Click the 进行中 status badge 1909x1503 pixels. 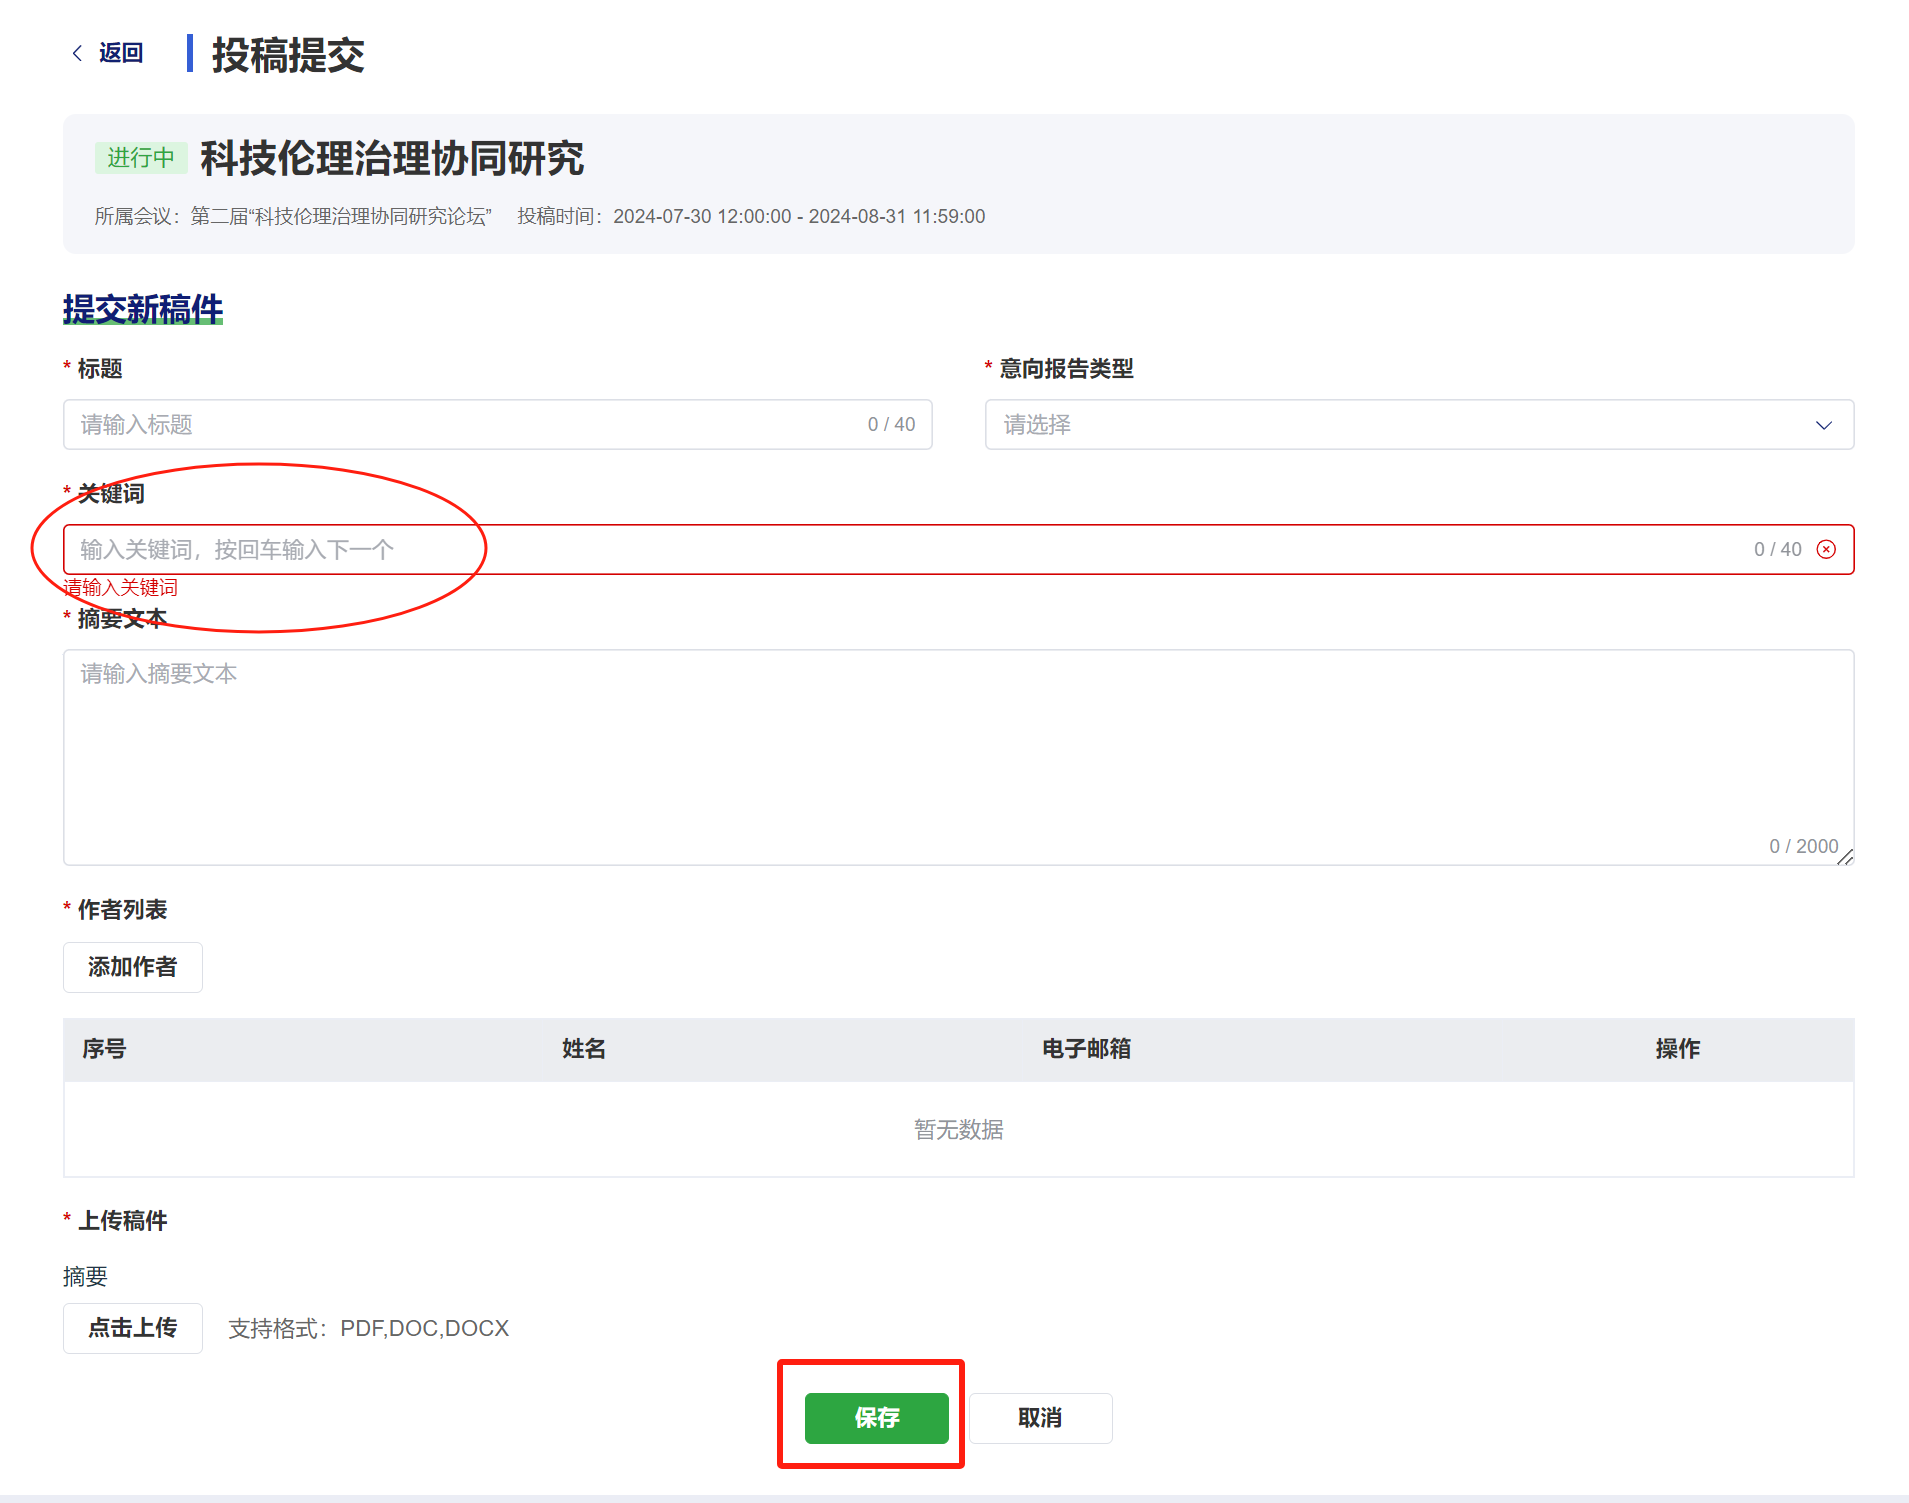click(x=141, y=158)
